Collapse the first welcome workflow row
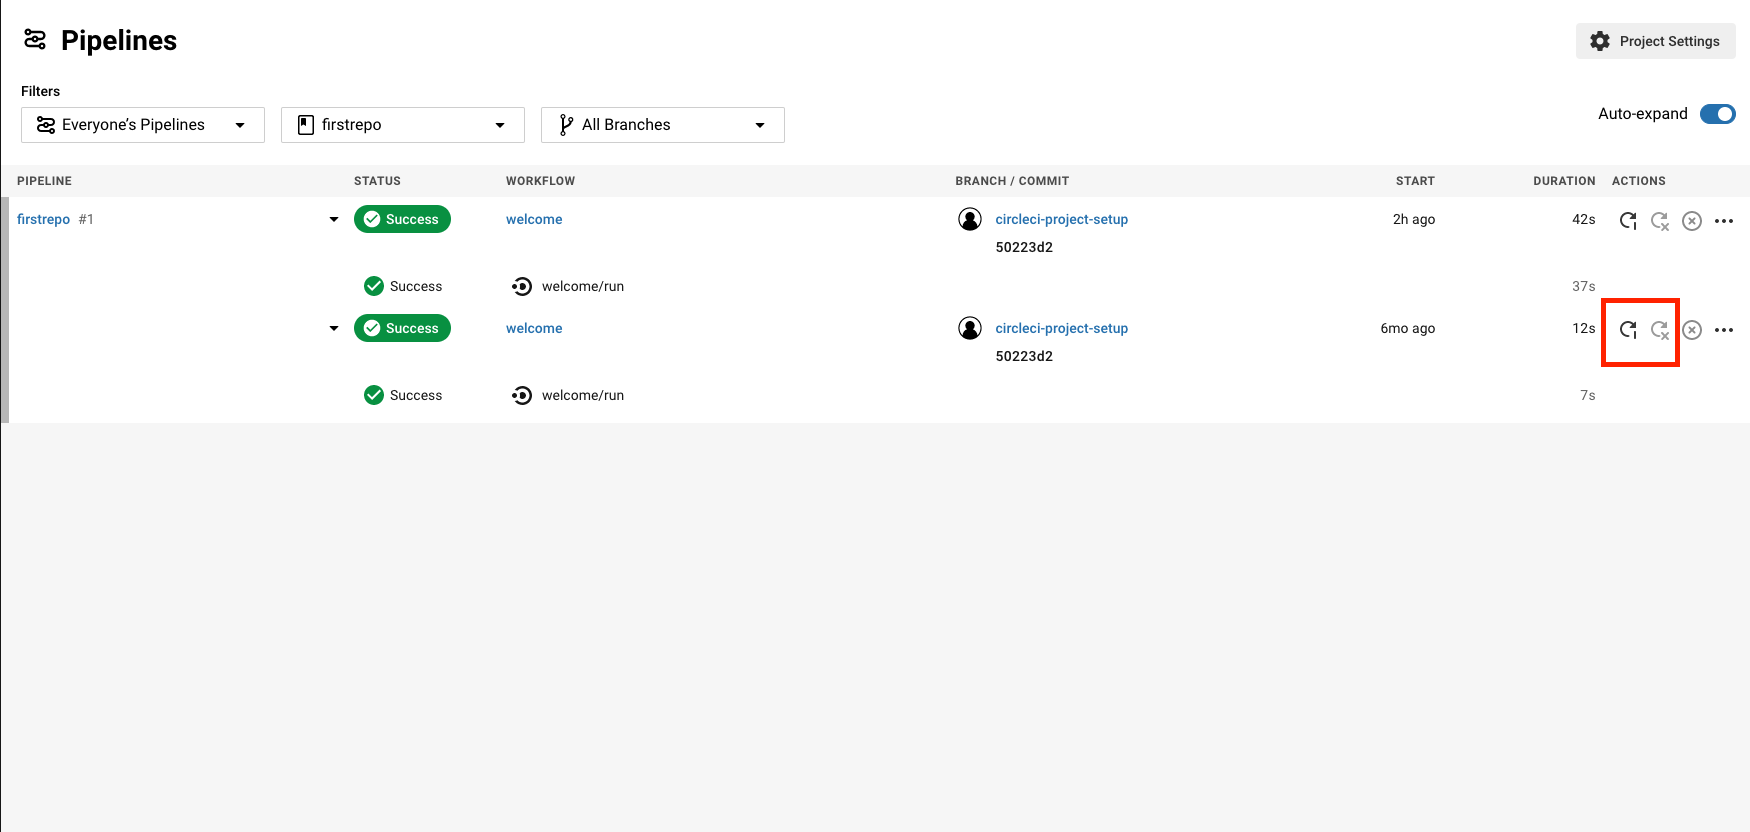The width and height of the screenshot is (1750, 832). (334, 220)
